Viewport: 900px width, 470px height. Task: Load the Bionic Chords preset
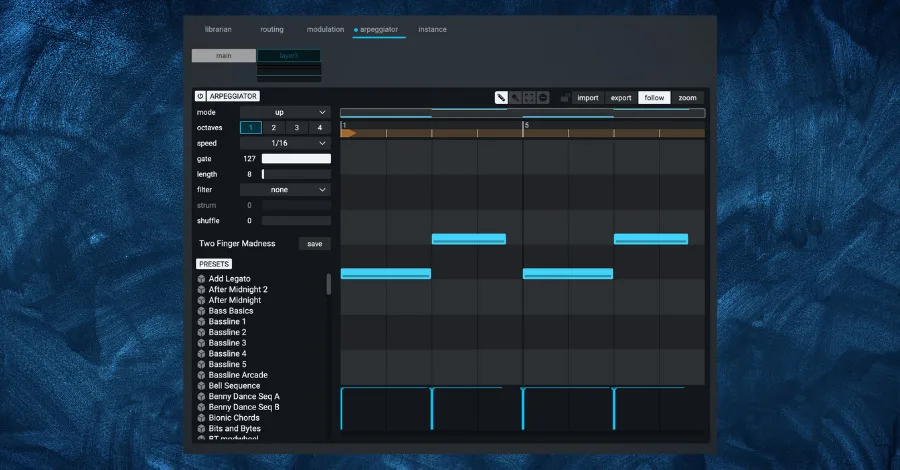click(234, 418)
